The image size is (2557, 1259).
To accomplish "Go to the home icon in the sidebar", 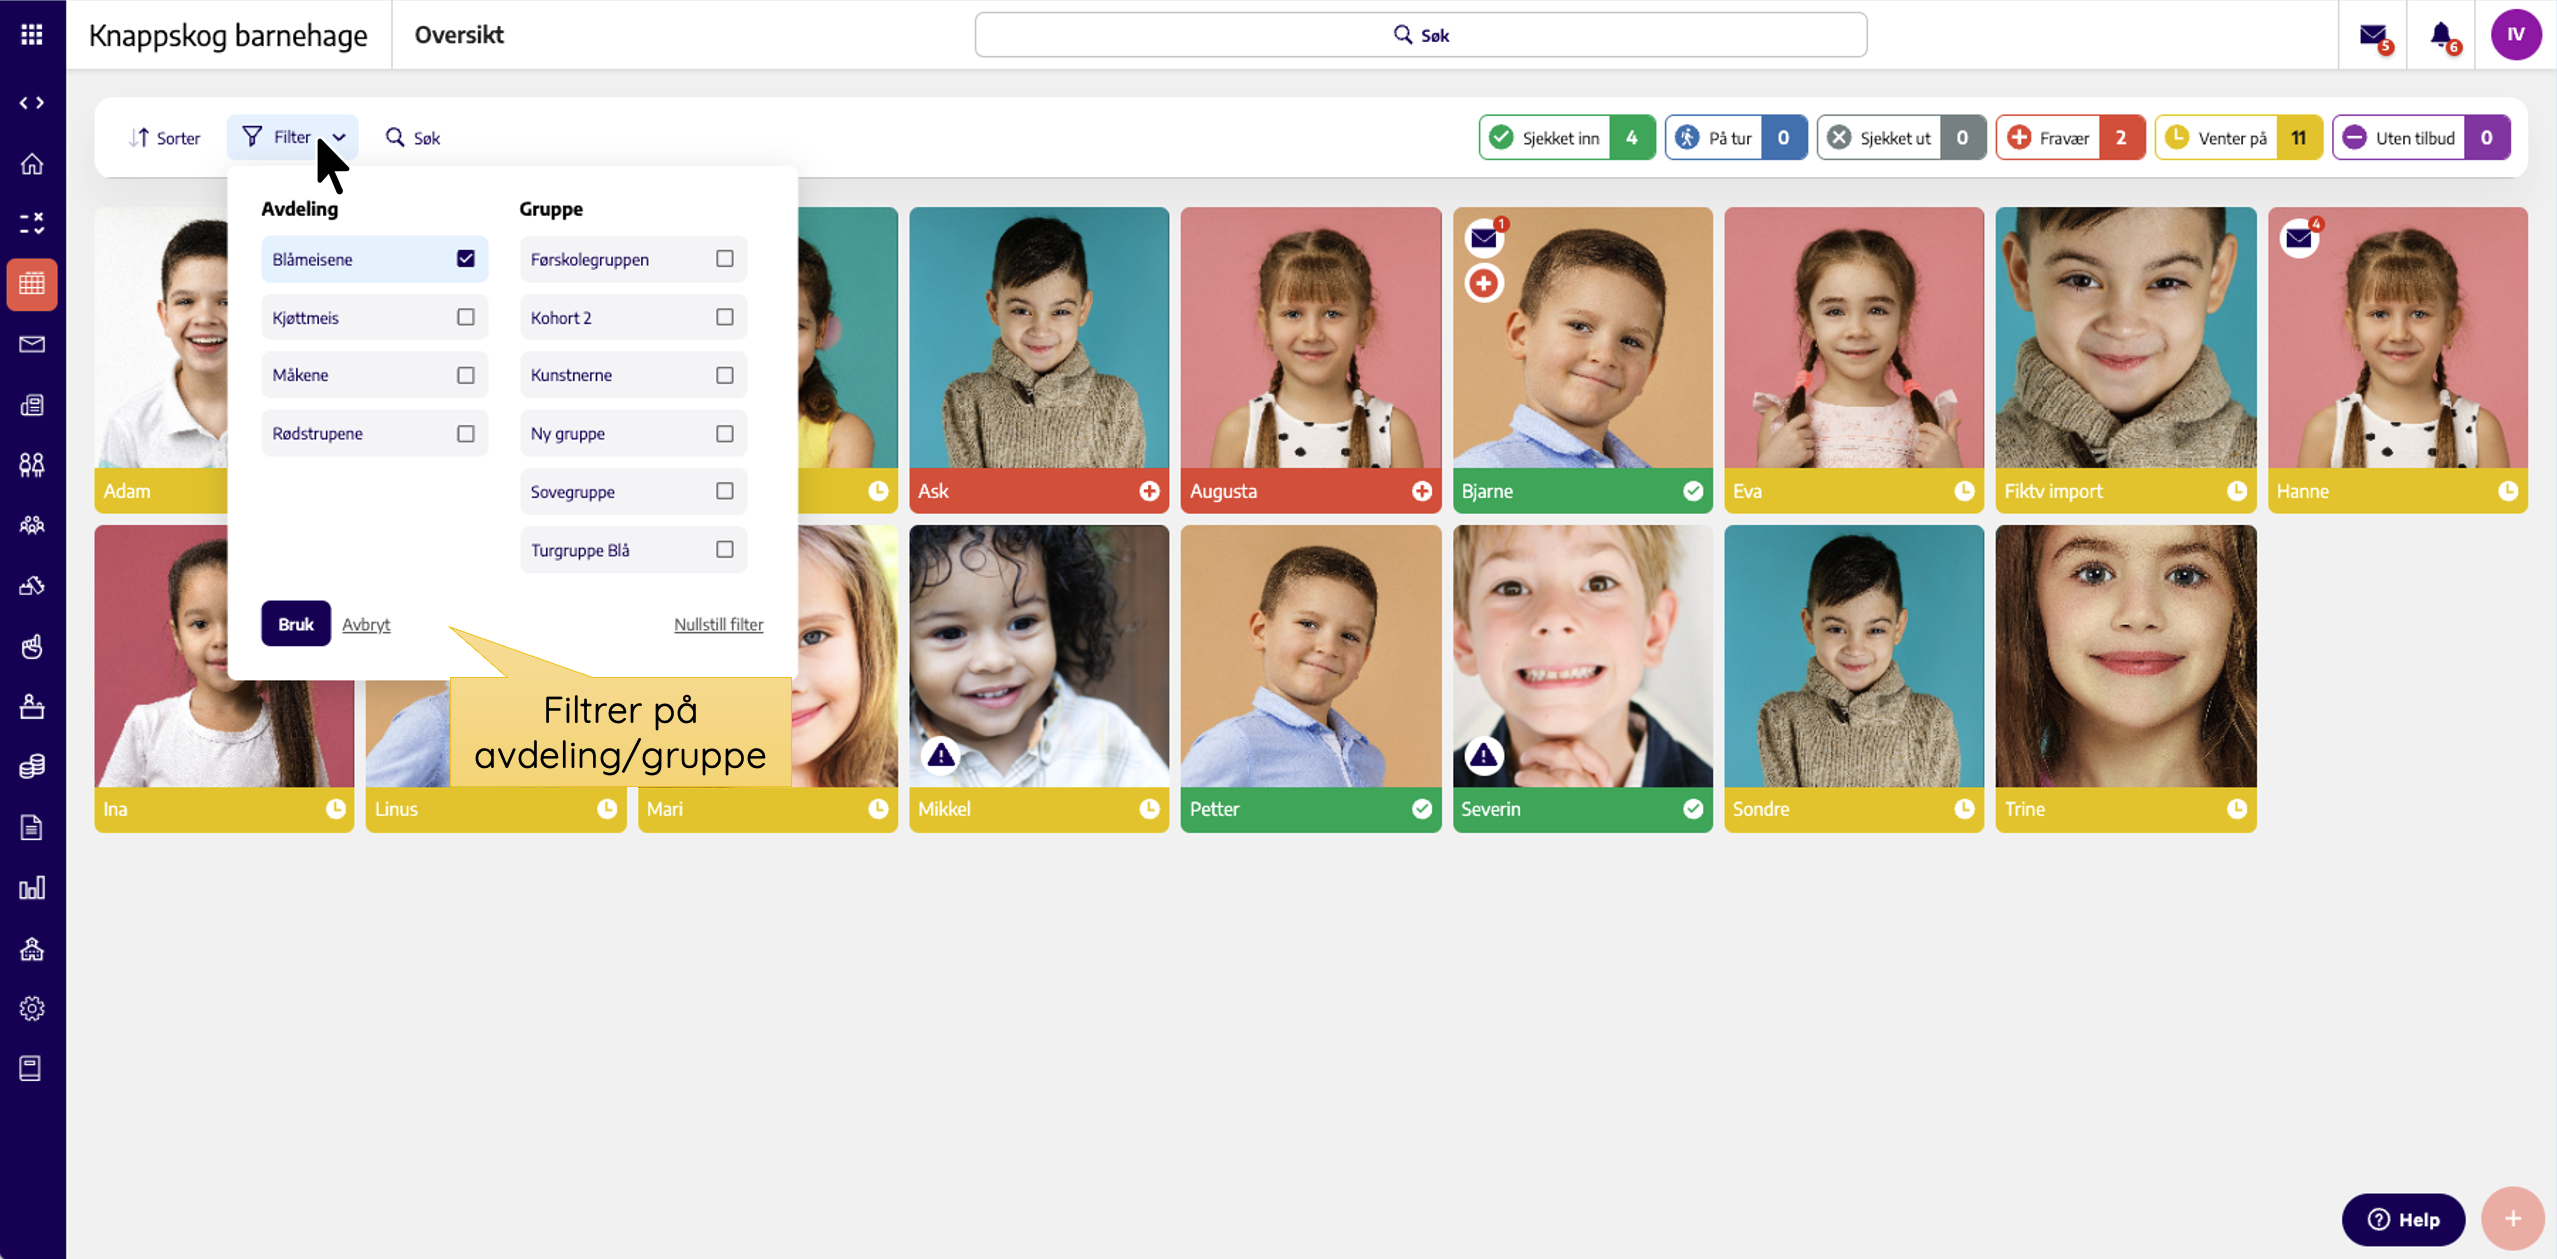I will point(32,163).
